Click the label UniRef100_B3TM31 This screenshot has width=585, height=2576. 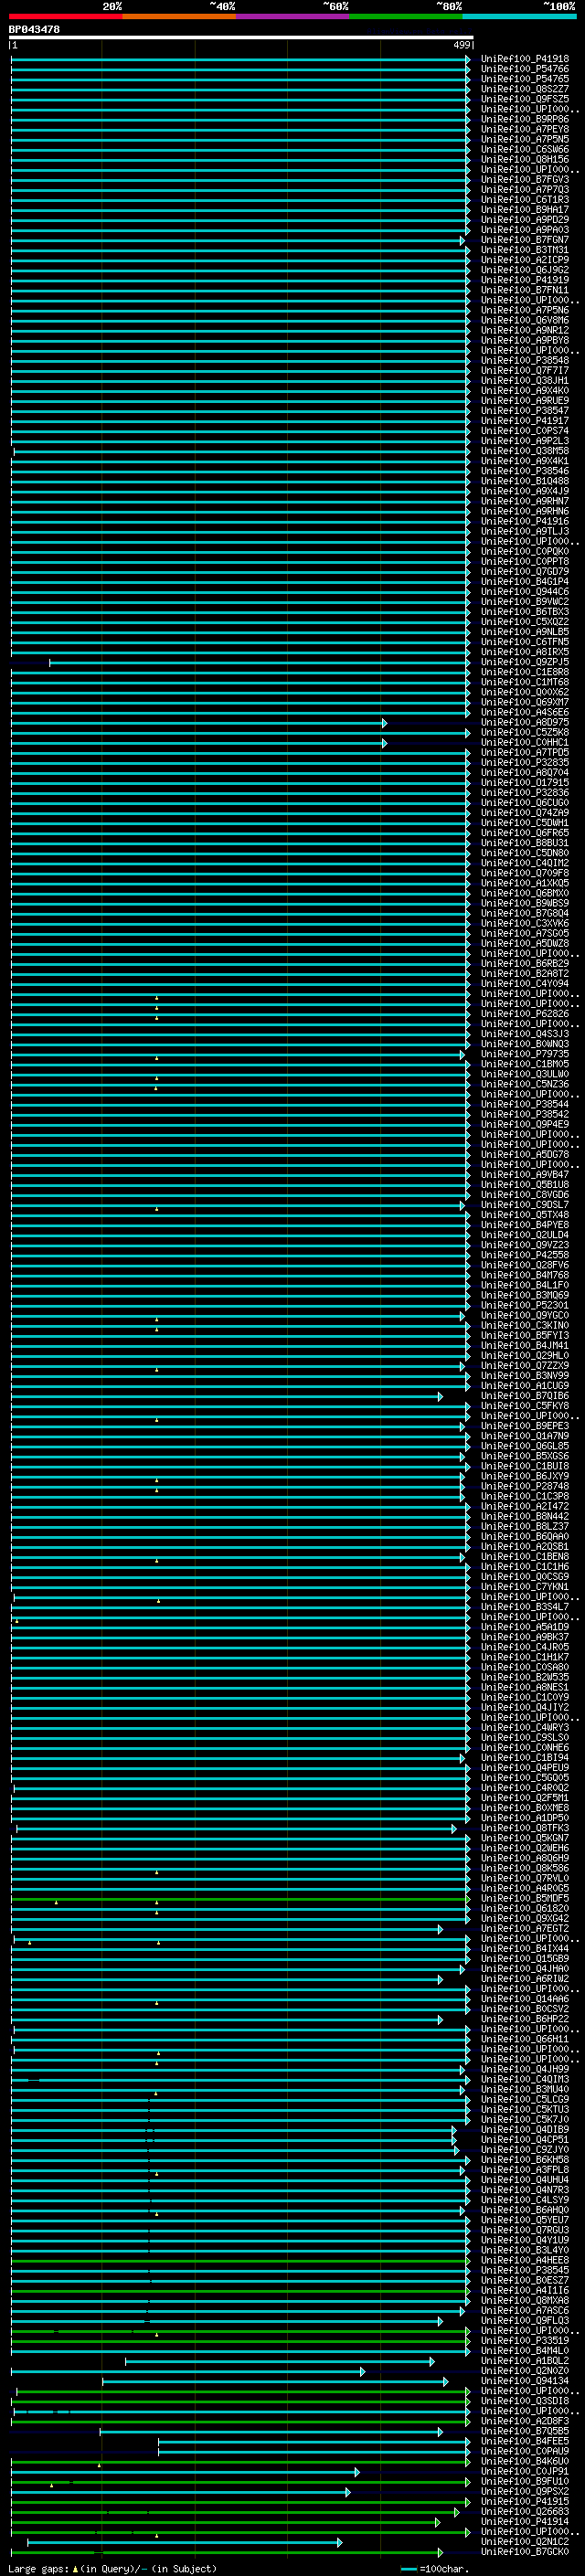point(525,250)
